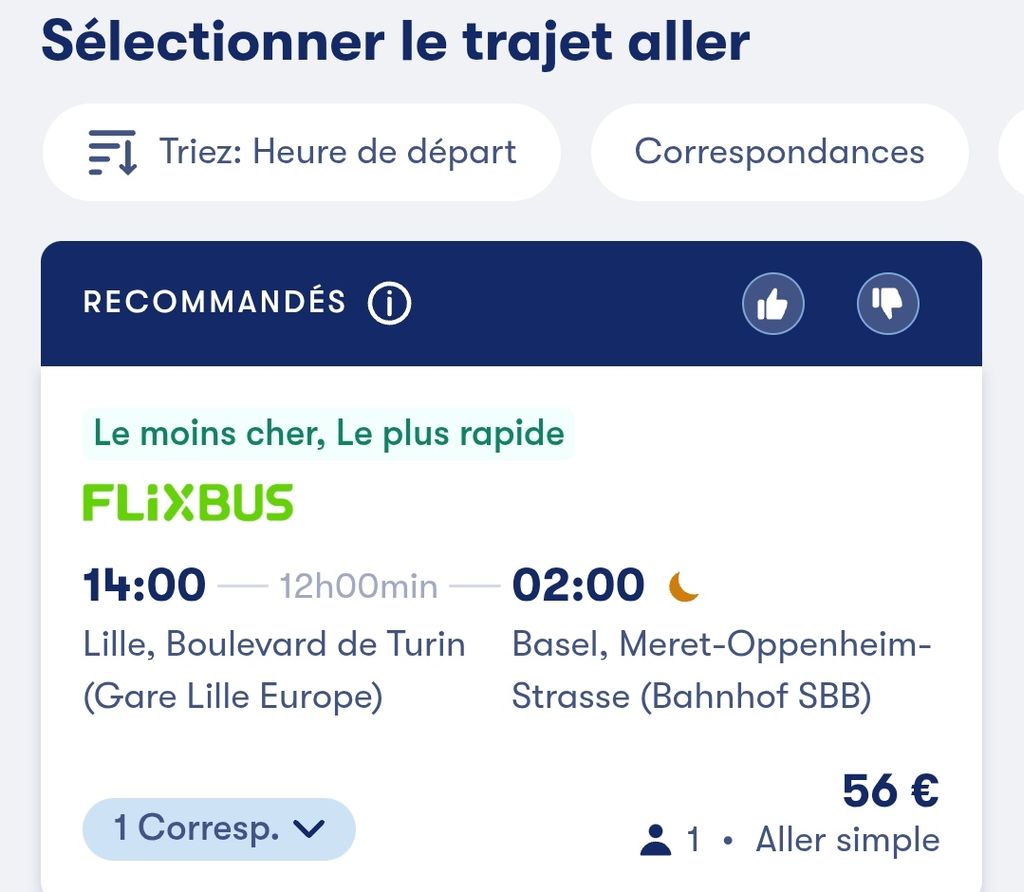This screenshot has width=1024, height=892.
Task: Select the 14:00 departure time
Action: 144,585
